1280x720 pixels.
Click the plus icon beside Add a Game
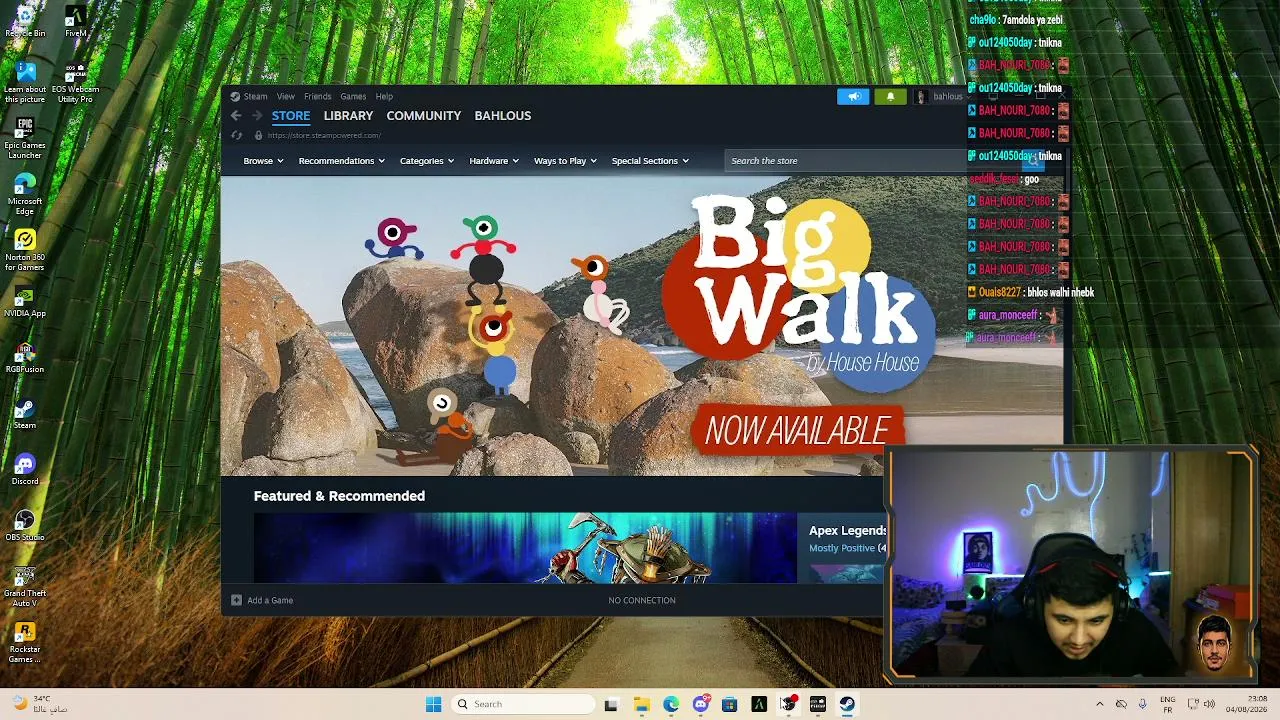[x=236, y=600]
